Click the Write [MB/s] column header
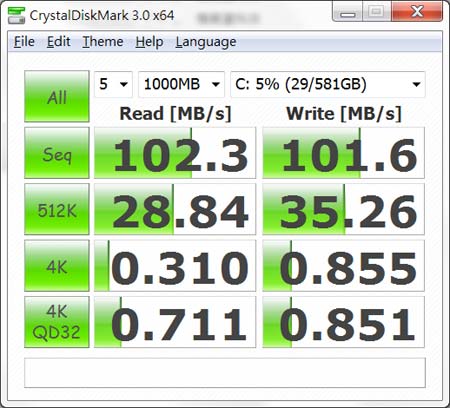 click(x=344, y=114)
